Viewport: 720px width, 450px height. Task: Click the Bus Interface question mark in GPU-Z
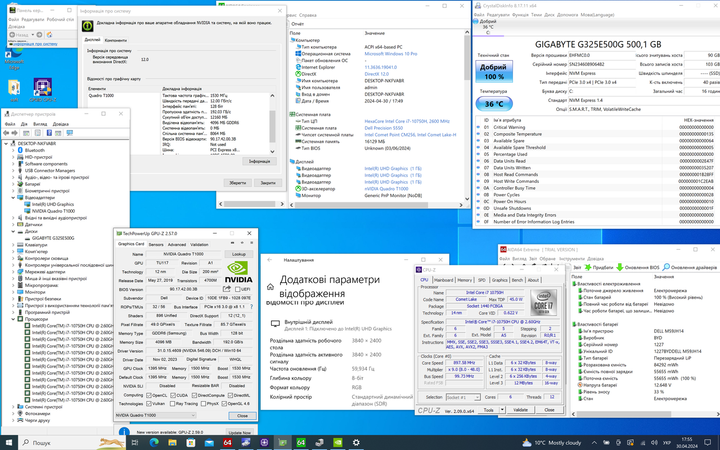[x=251, y=306]
